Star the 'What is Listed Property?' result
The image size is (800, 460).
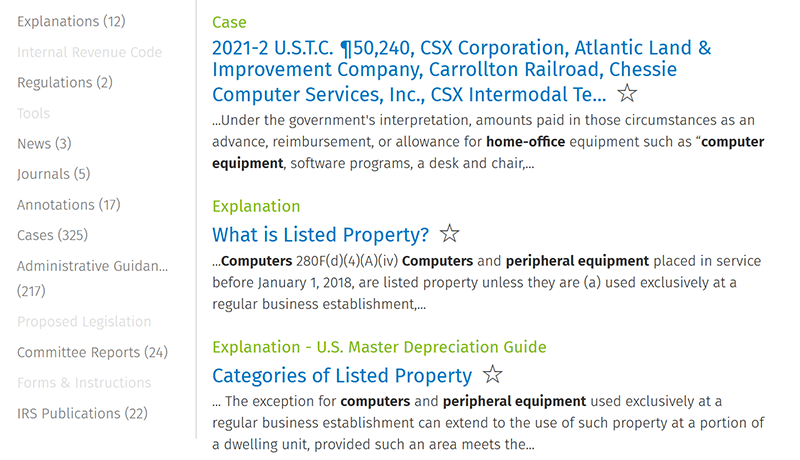(450, 234)
